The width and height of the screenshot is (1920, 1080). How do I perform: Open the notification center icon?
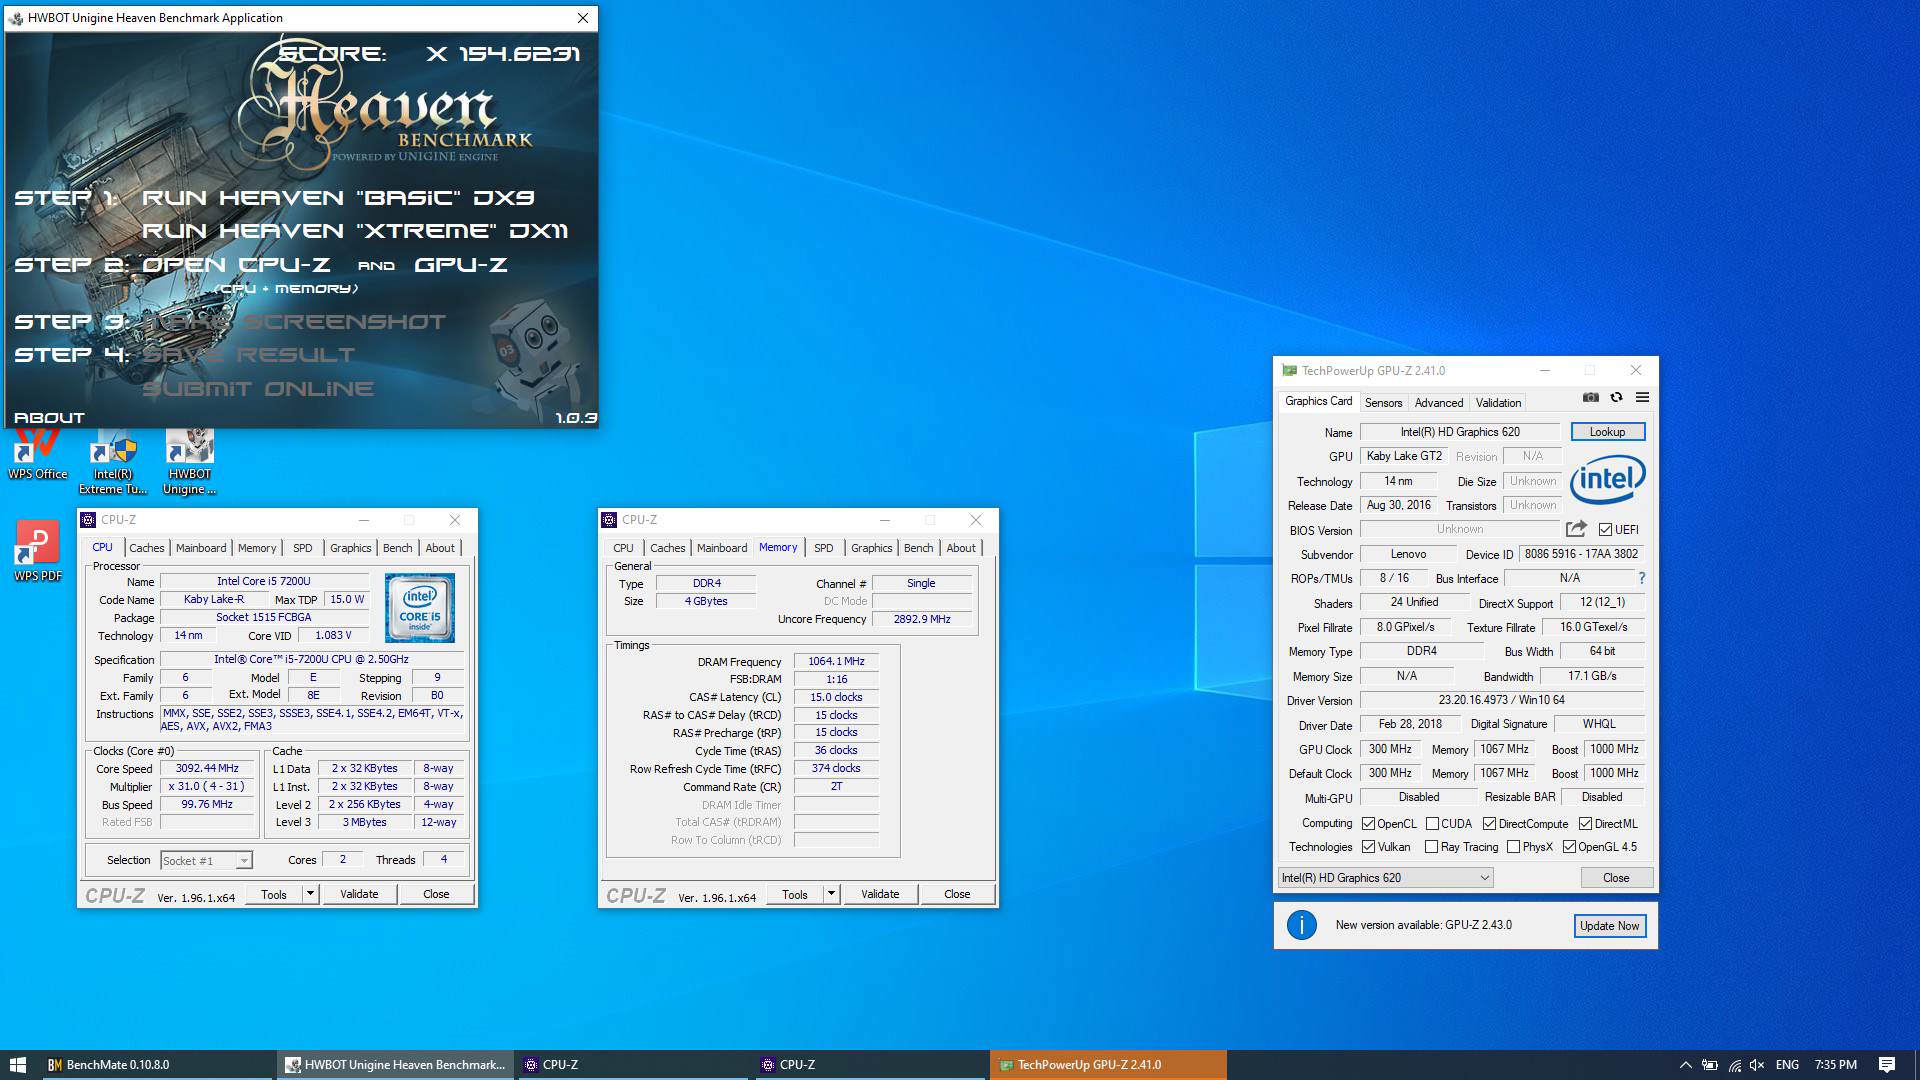click(1887, 1065)
